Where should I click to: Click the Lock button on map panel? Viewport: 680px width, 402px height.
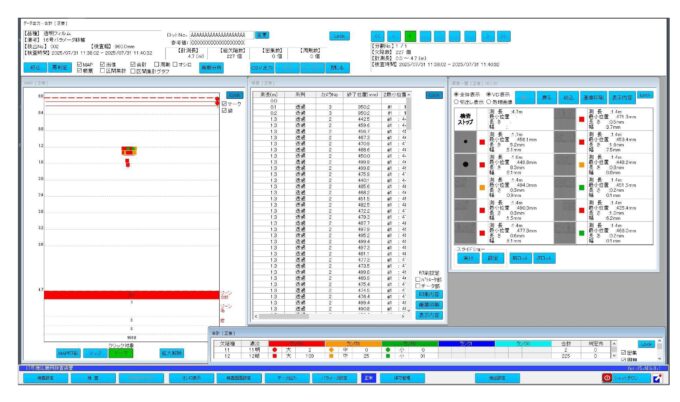pos(234,94)
